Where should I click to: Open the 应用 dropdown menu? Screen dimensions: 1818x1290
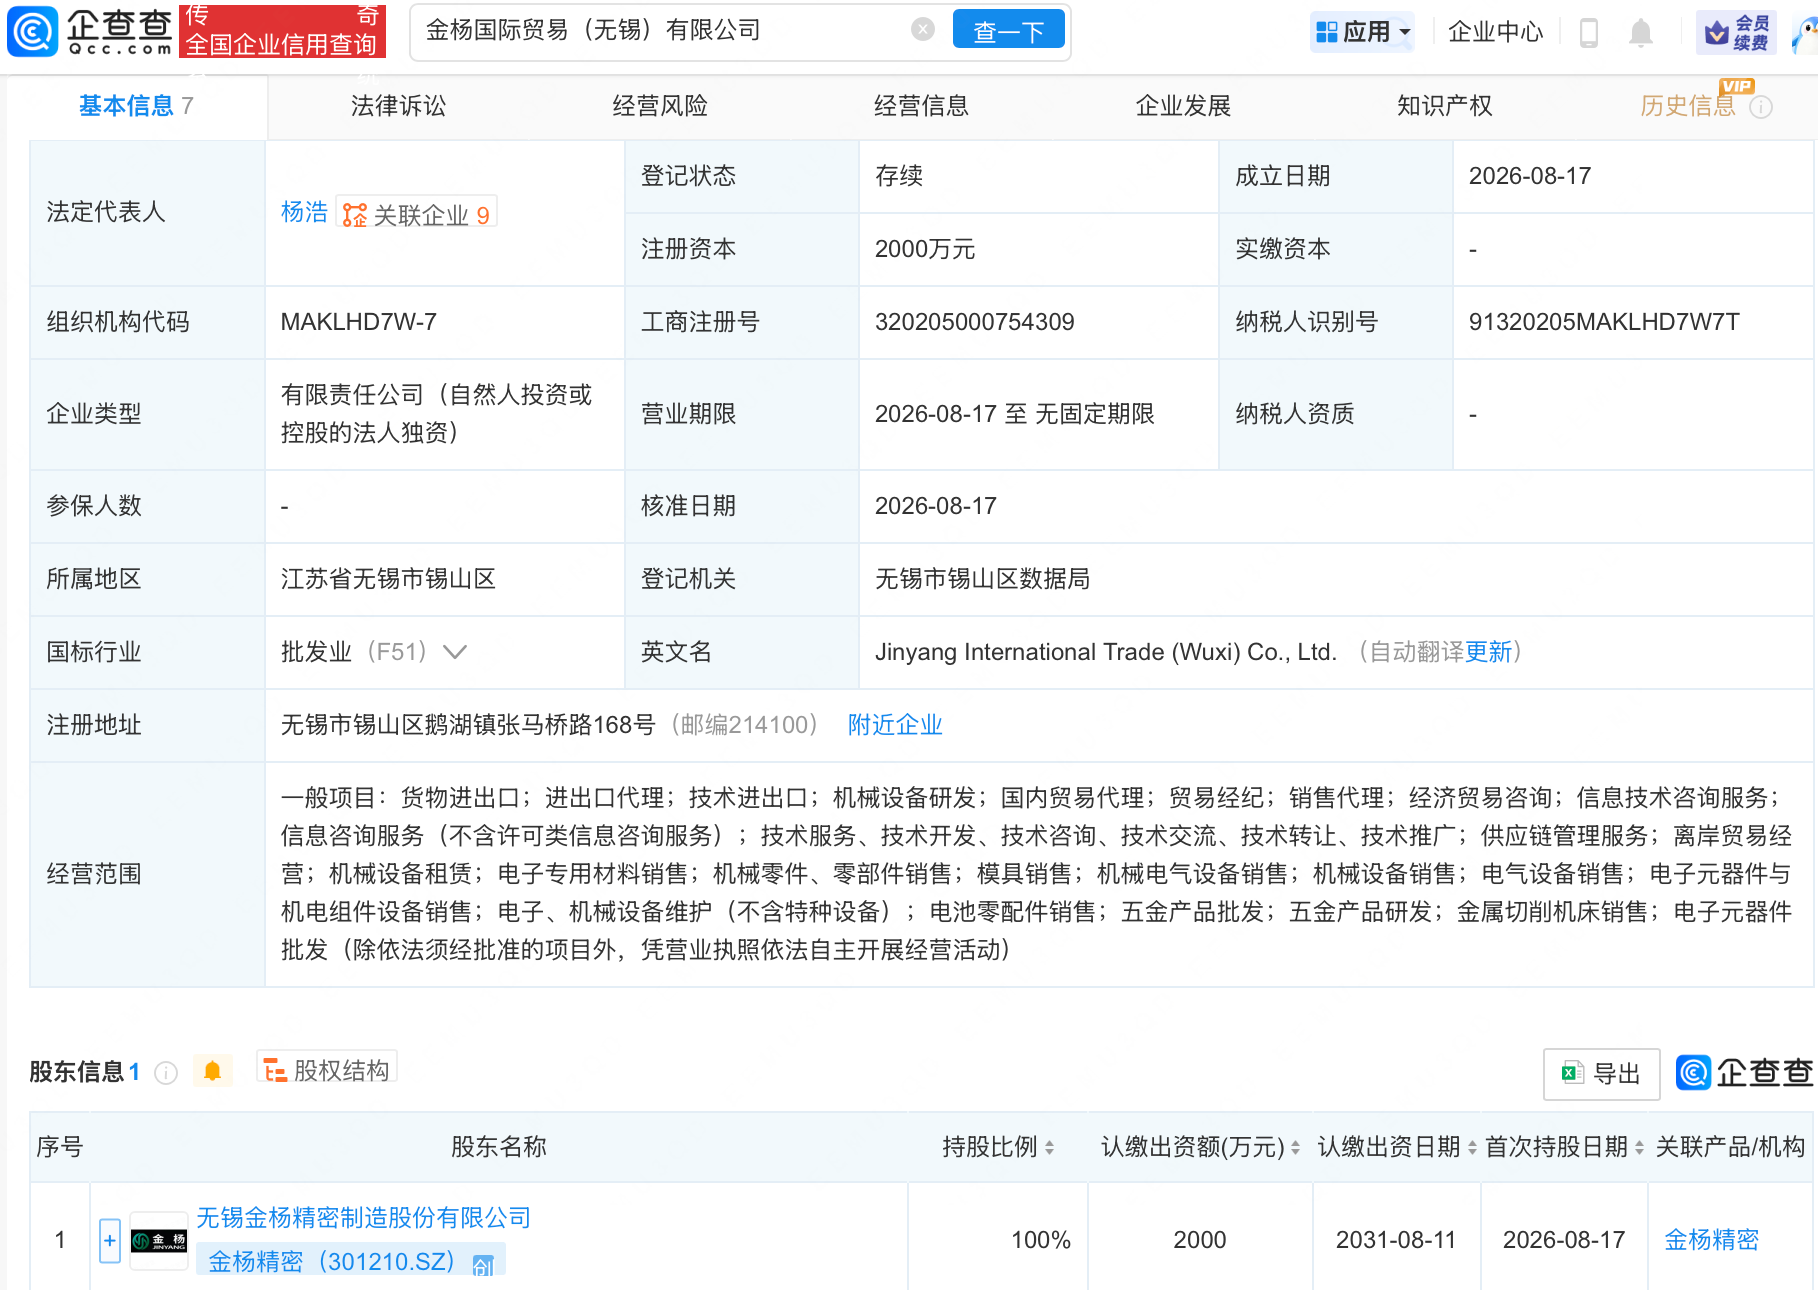coord(1363,32)
